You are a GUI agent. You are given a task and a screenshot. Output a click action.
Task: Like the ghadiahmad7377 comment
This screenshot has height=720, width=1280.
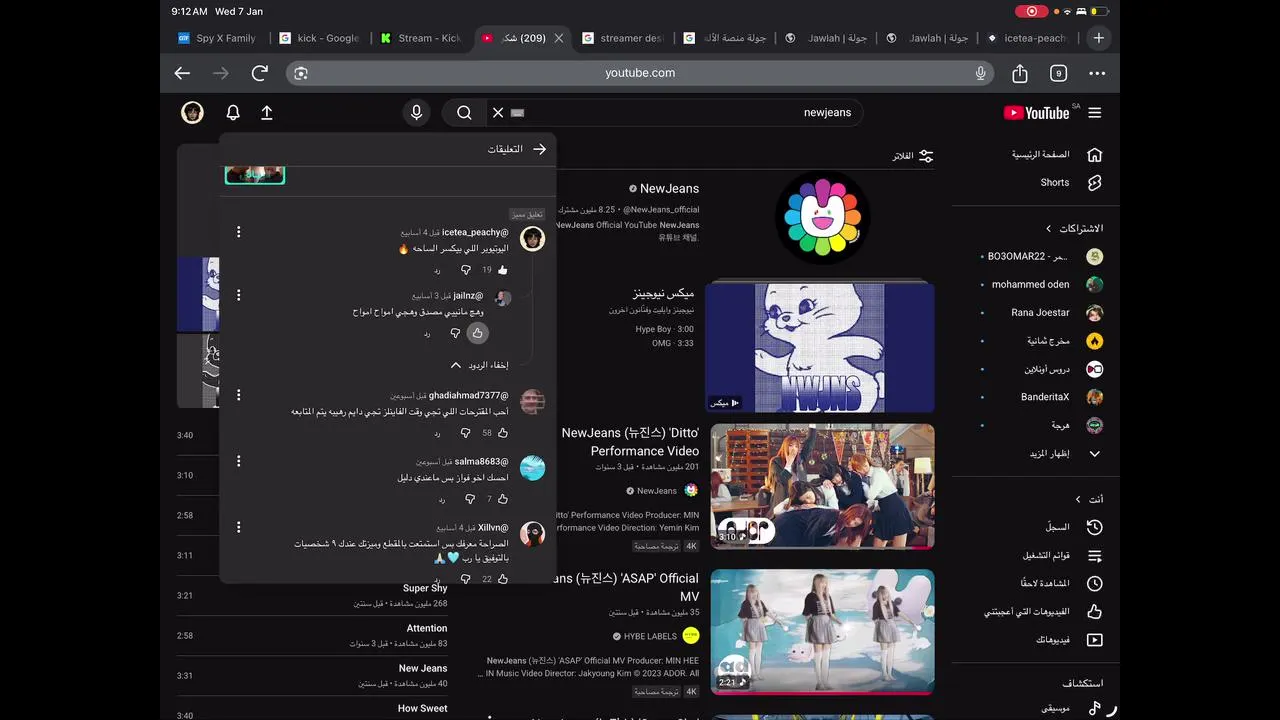tap(502, 433)
